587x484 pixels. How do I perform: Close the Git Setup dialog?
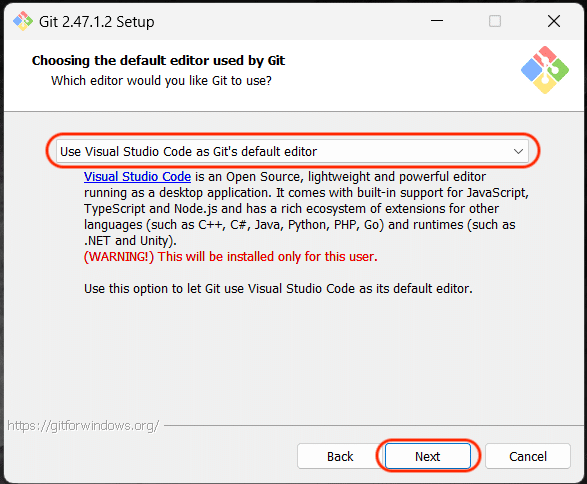click(x=554, y=21)
